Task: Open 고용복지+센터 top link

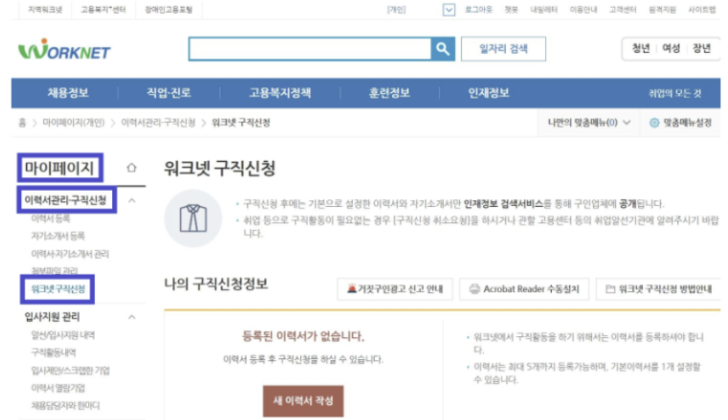Action: [x=103, y=10]
